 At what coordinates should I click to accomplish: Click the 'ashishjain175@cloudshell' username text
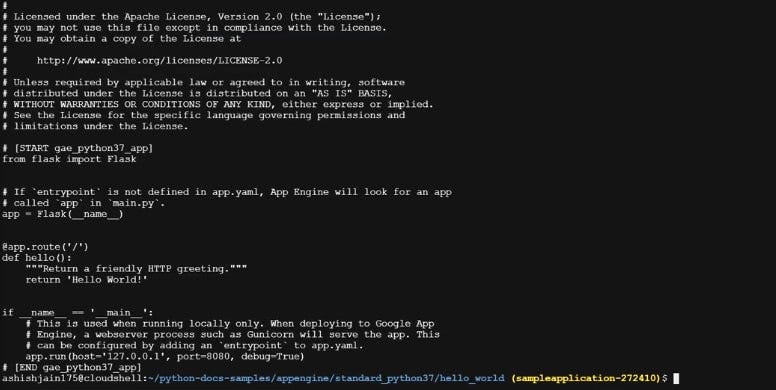(73, 378)
